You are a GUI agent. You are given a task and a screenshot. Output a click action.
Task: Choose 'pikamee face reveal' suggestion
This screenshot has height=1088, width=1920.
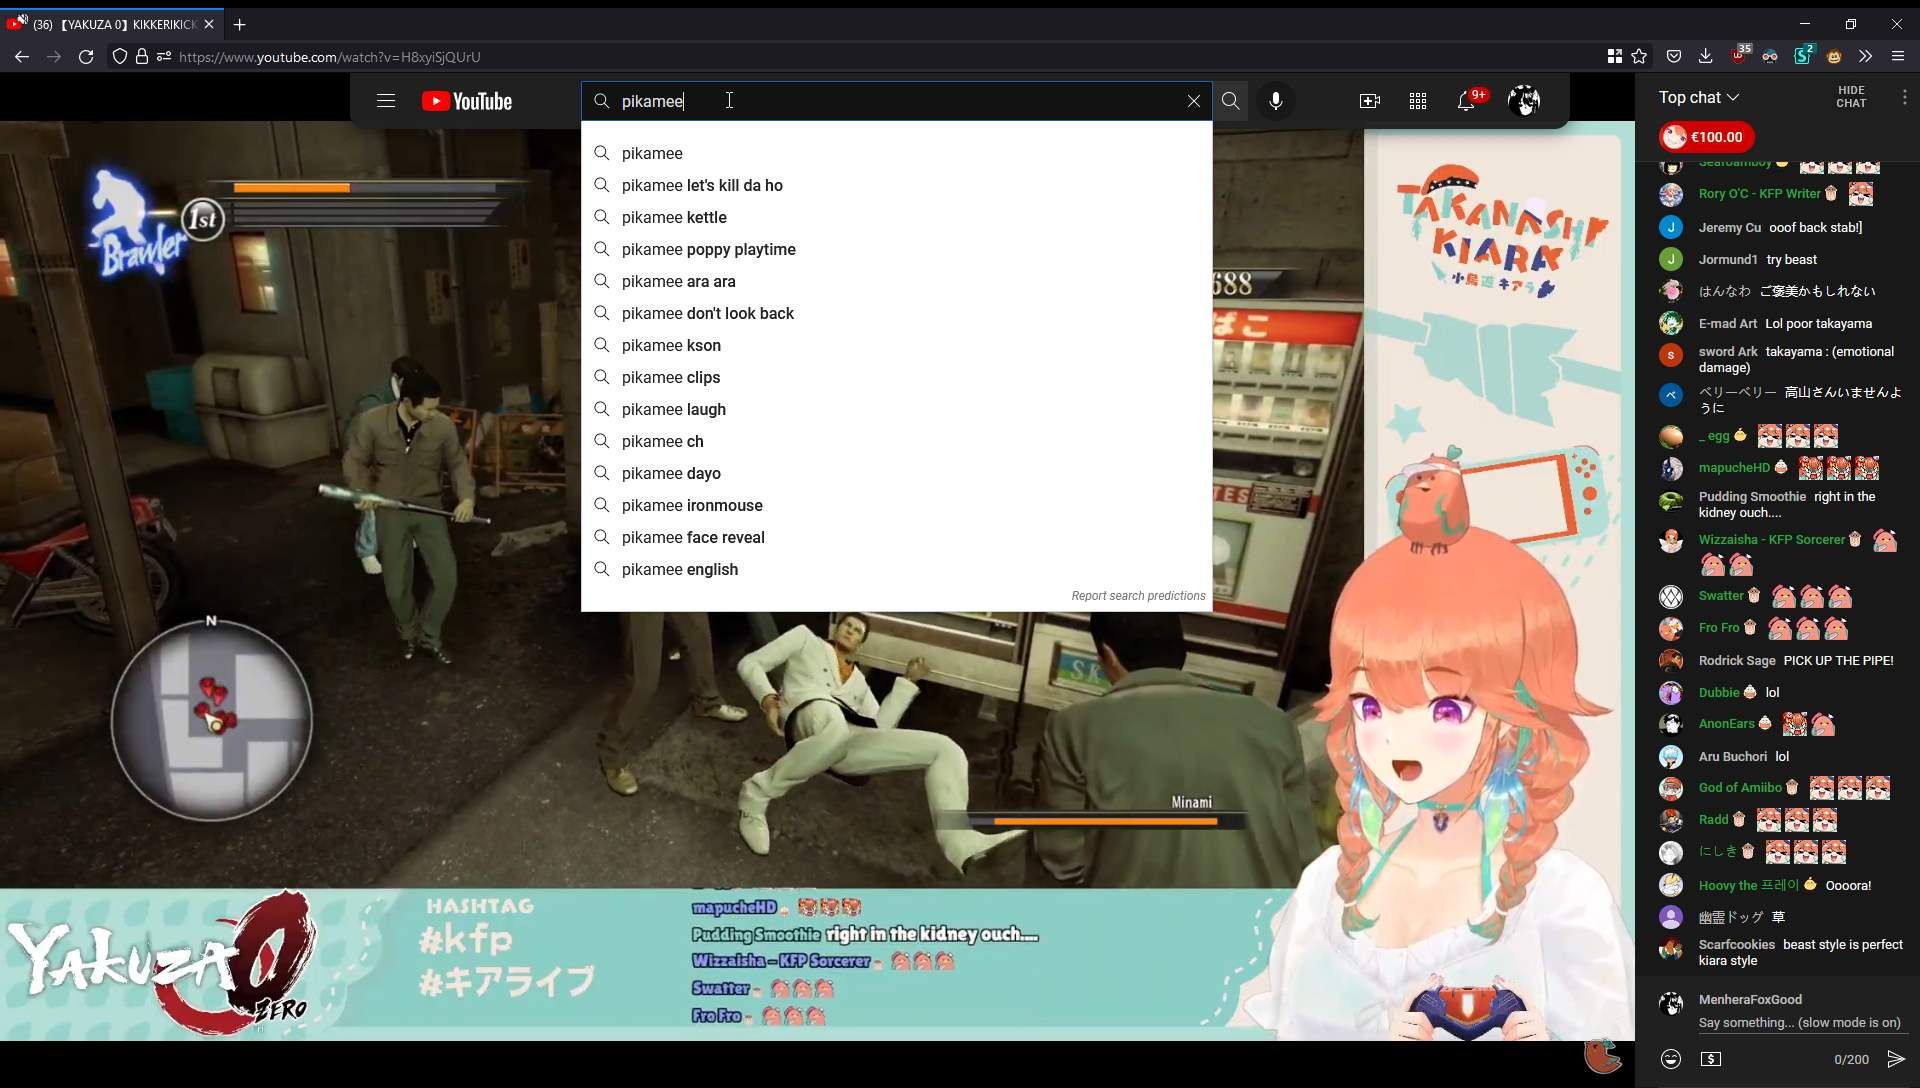(x=897, y=537)
